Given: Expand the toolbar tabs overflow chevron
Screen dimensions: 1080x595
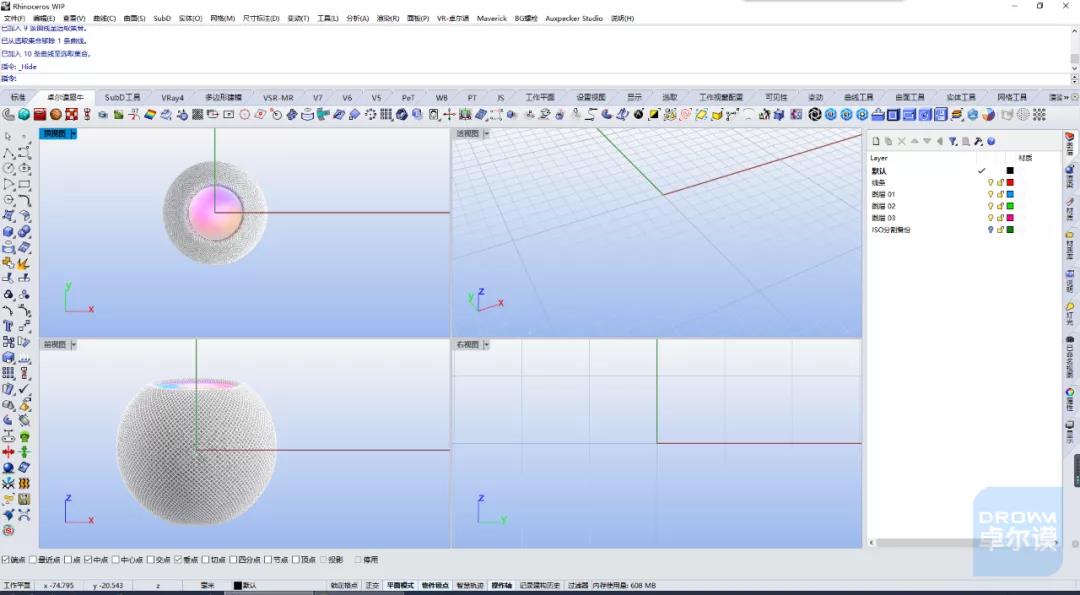Looking at the screenshot, I should [1067, 98].
